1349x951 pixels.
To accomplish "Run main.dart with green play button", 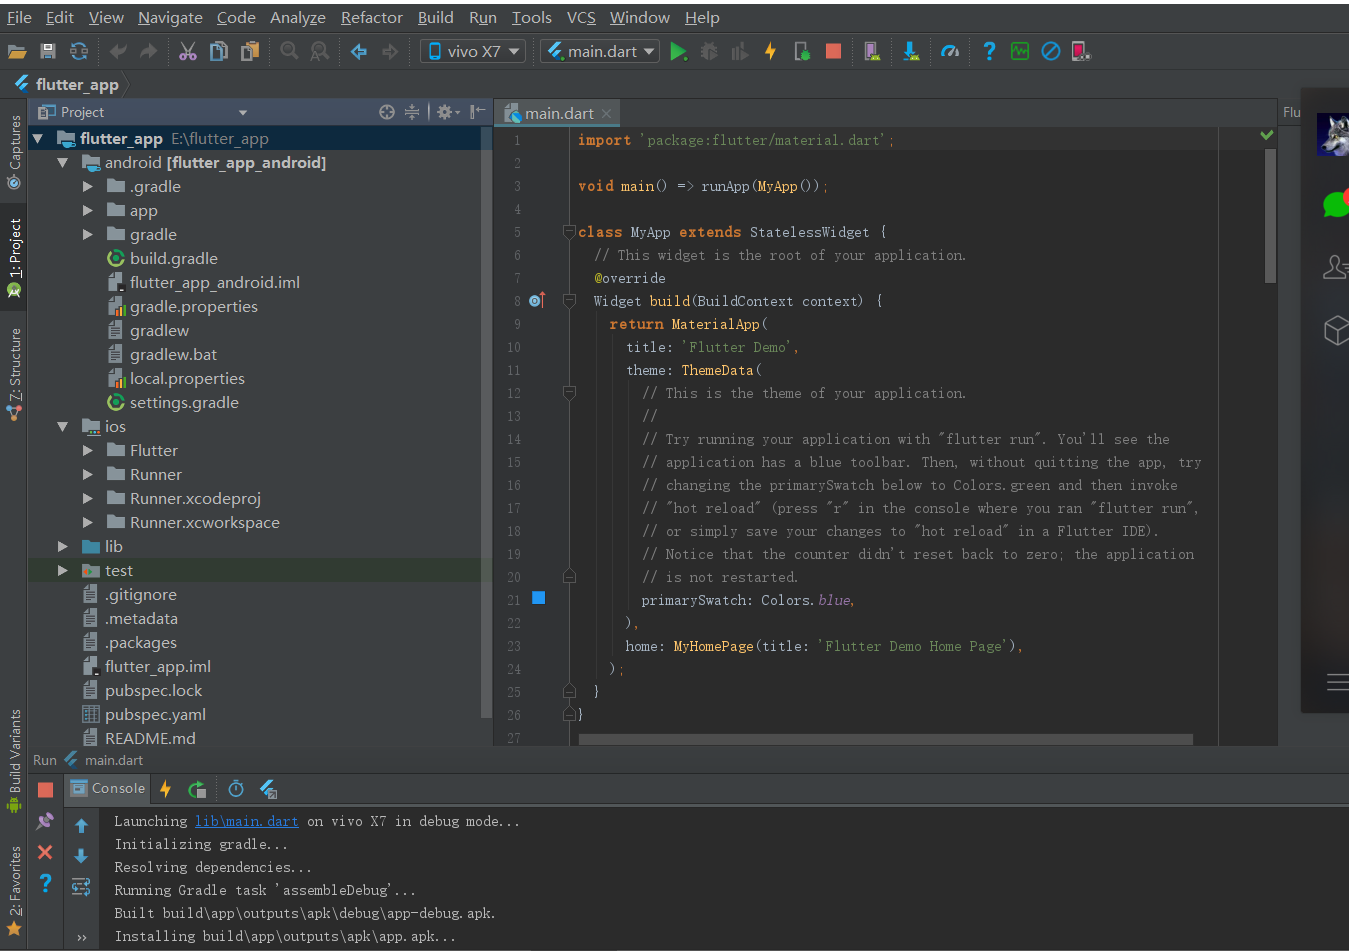I will [x=678, y=51].
